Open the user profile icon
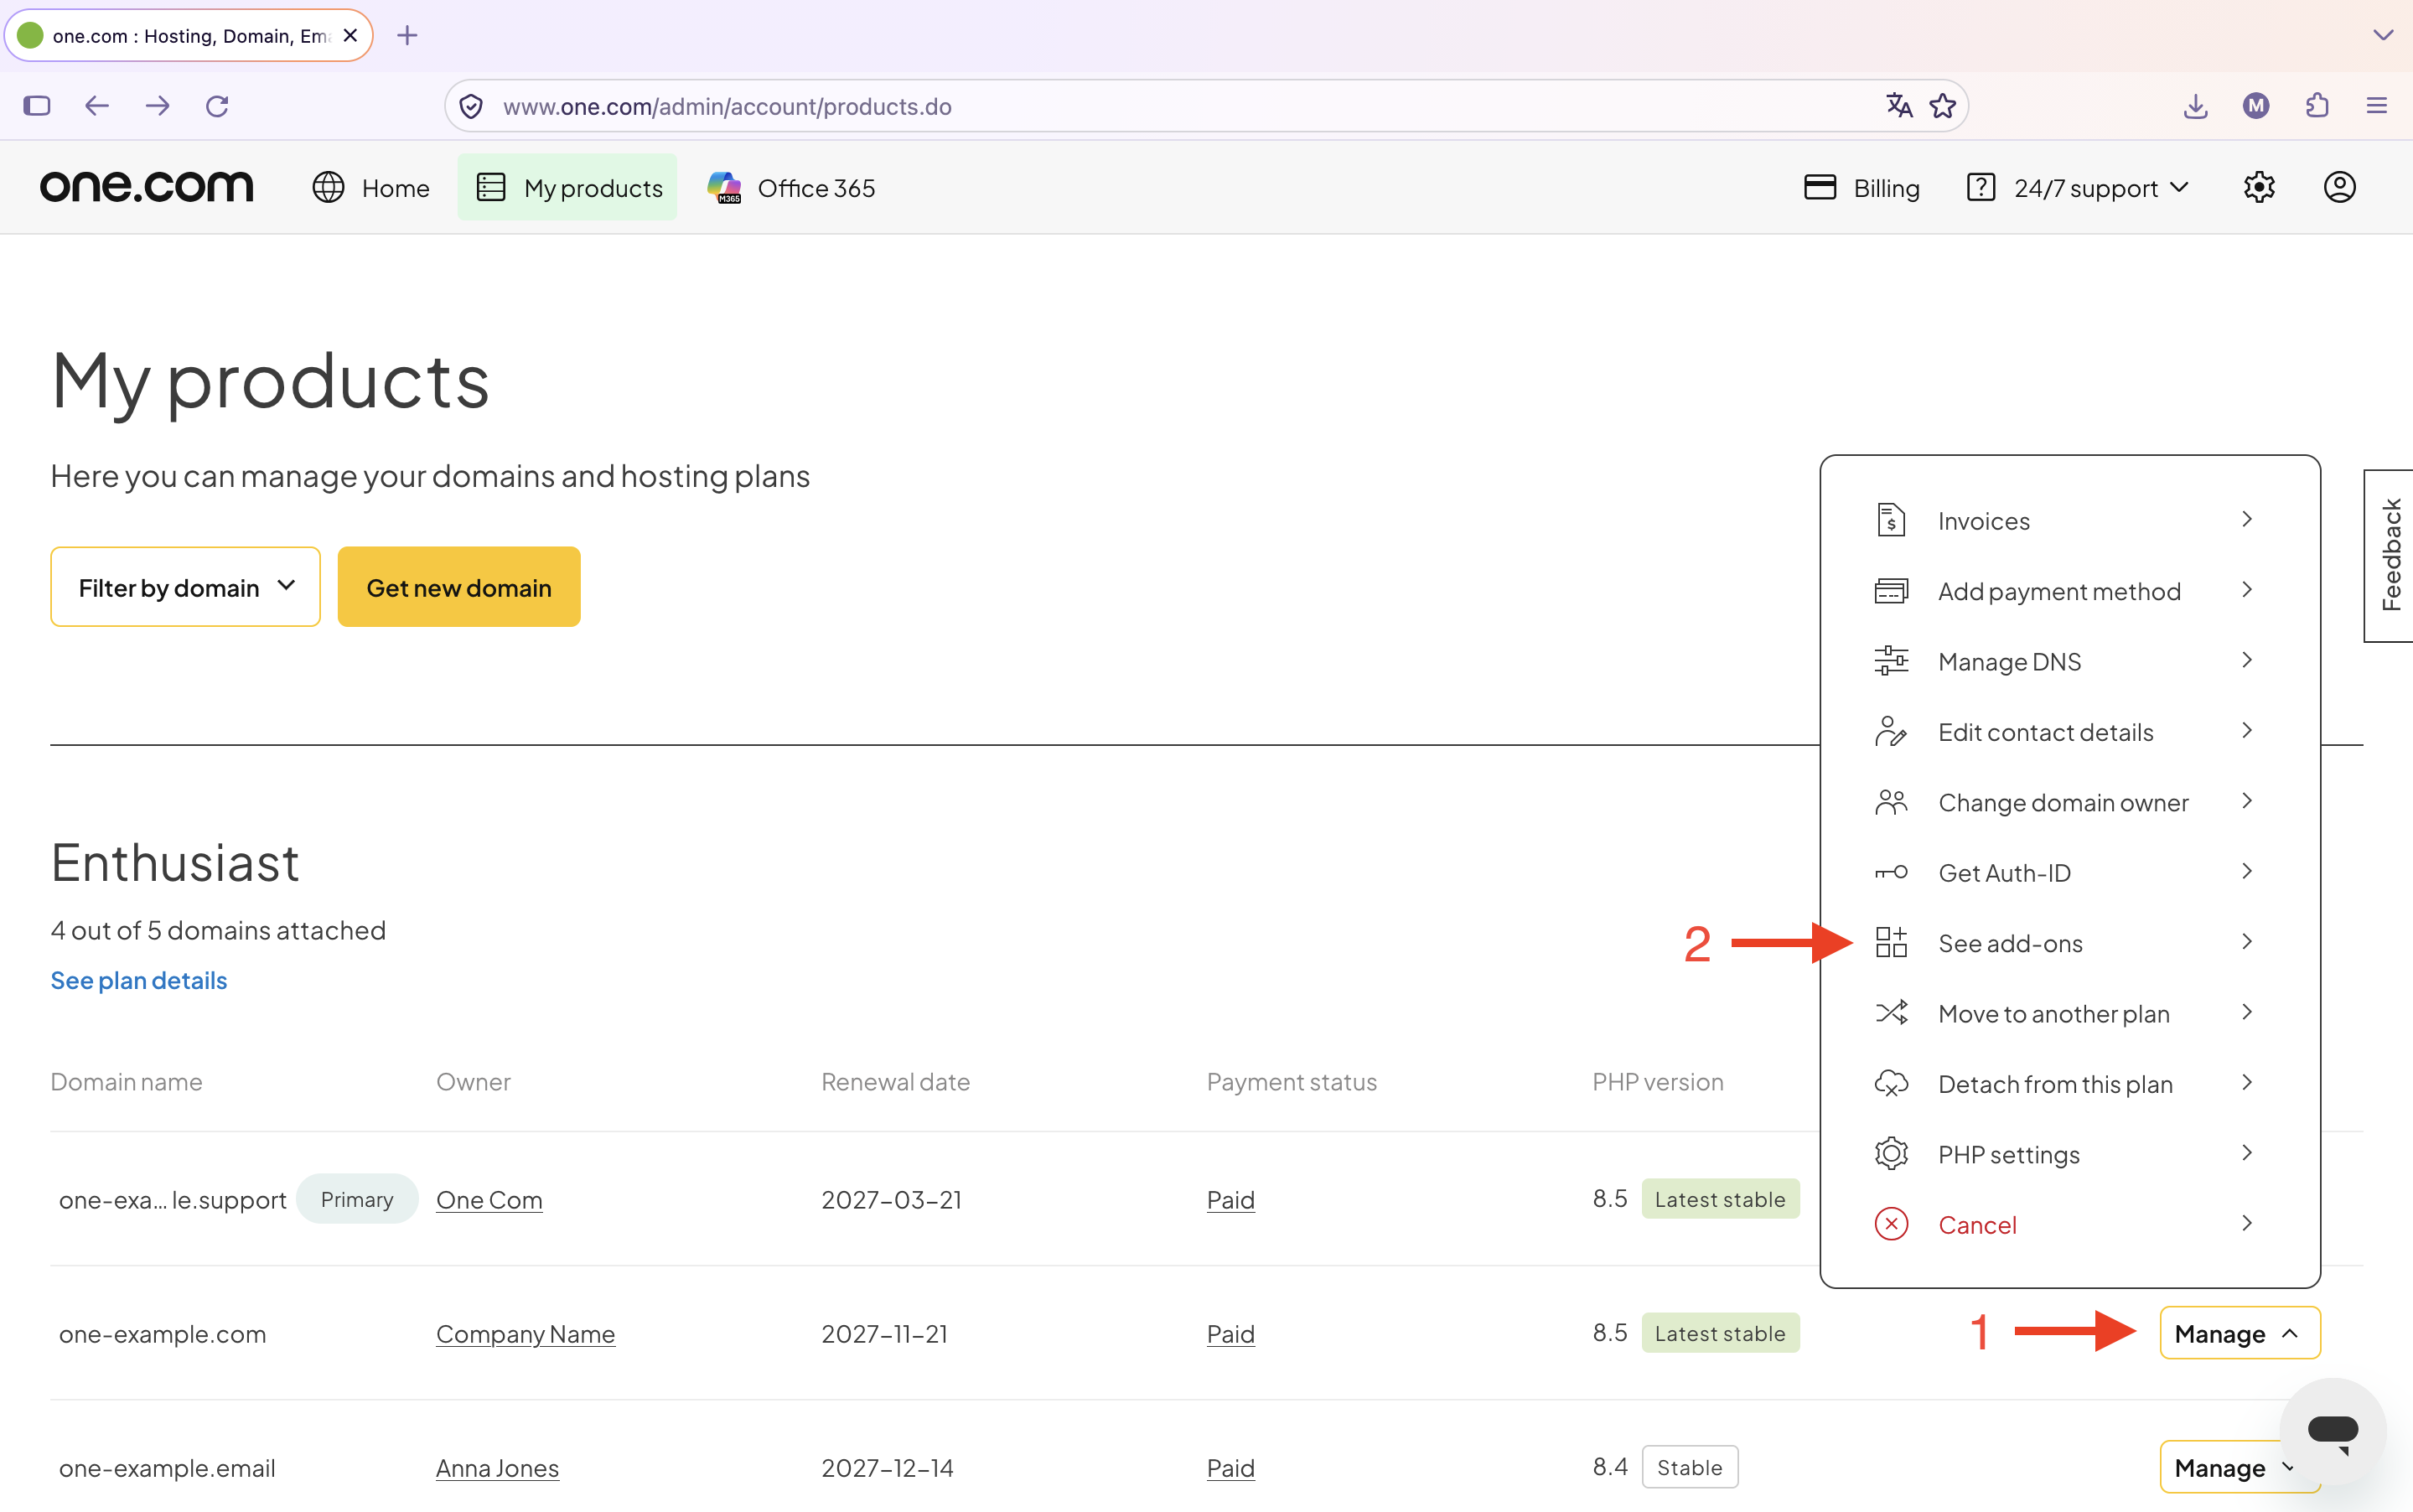Viewport: 2413px width, 1512px height. (2339, 187)
